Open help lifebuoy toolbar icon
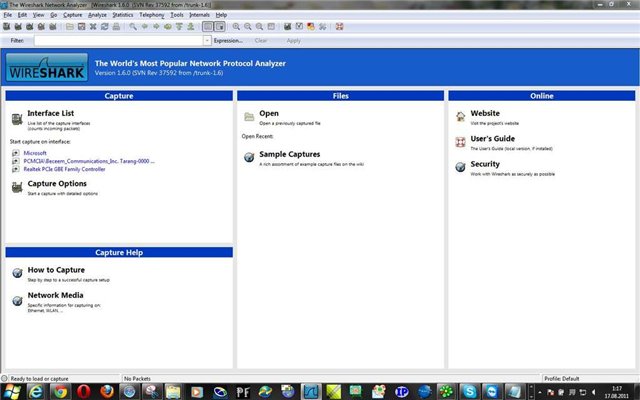 click(x=340, y=27)
